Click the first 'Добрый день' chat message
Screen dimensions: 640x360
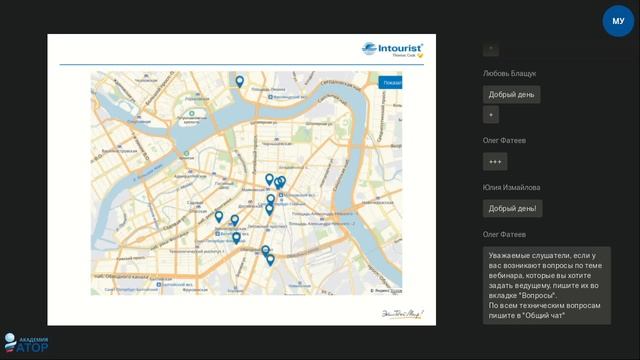511,94
